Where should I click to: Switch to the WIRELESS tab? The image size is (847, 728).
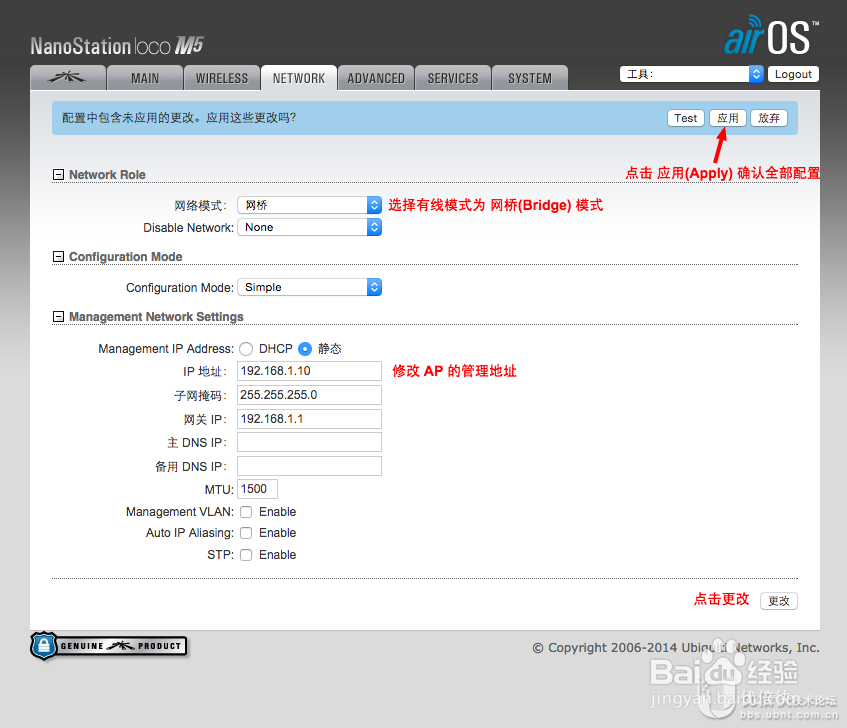pos(221,77)
